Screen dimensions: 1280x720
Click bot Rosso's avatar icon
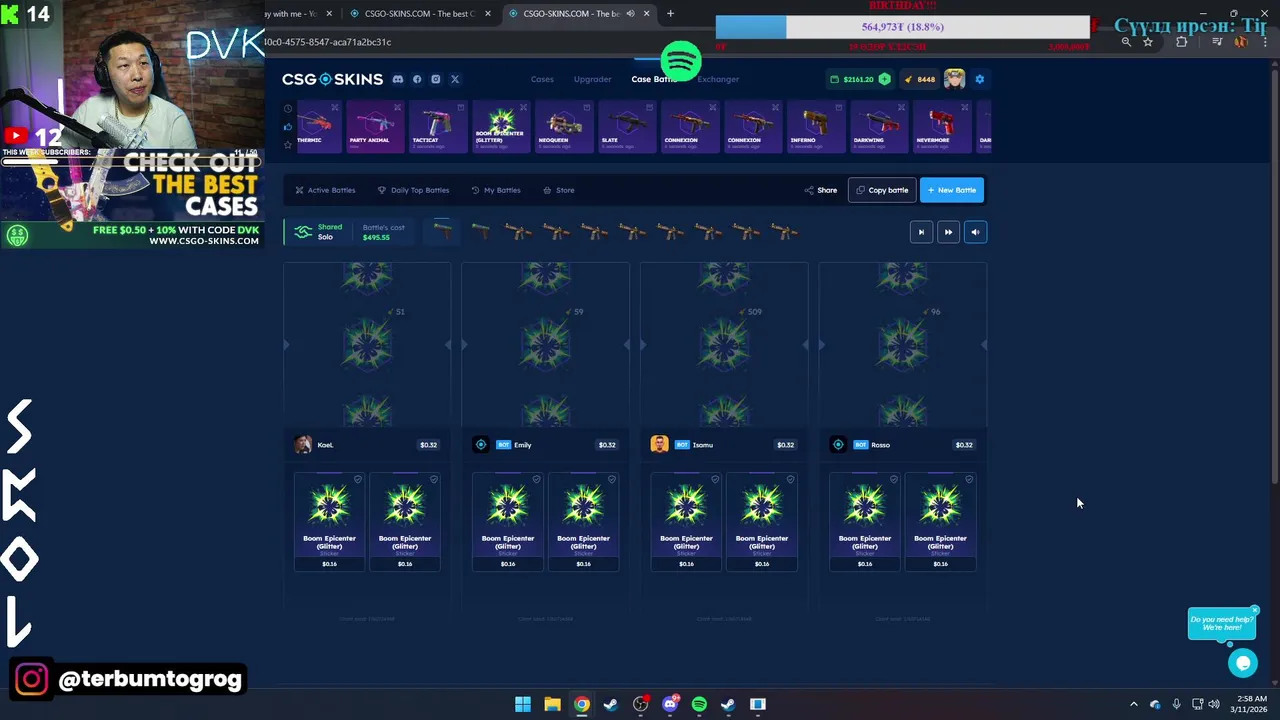[x=838, y=445]
